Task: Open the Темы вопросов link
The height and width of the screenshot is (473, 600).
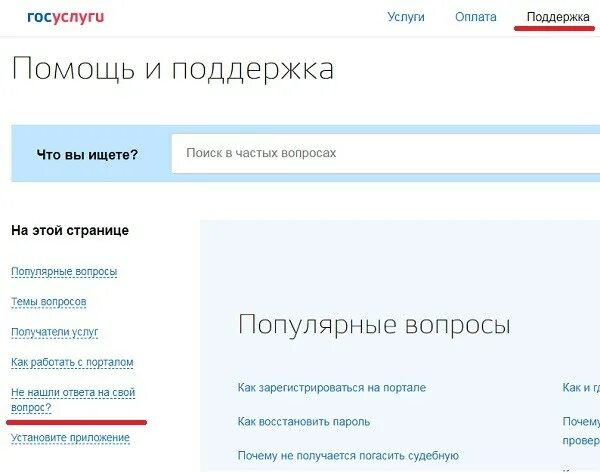Action: pyautogui.click(x=49, y=302)
